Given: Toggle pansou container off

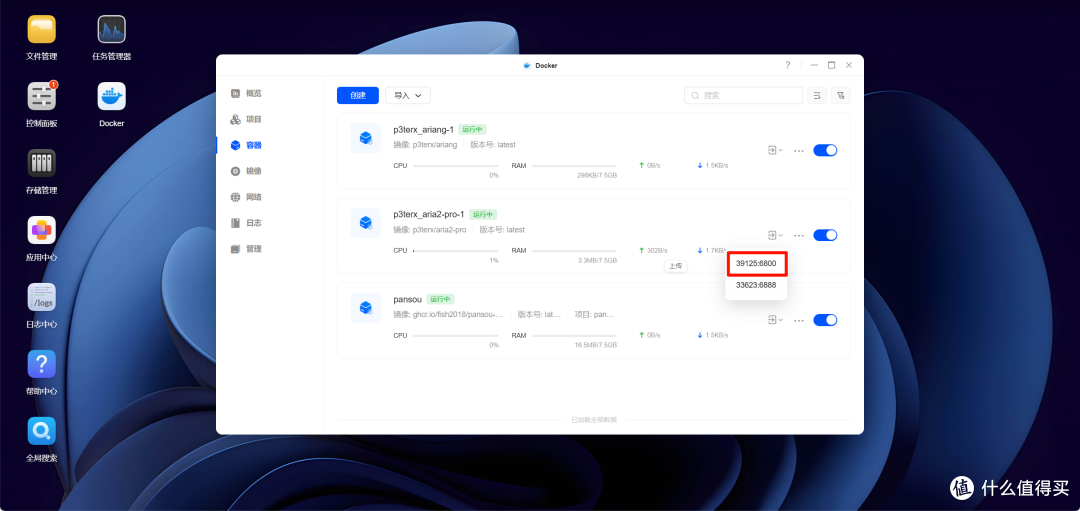Looking at the screenshot, I should point(825,320).
